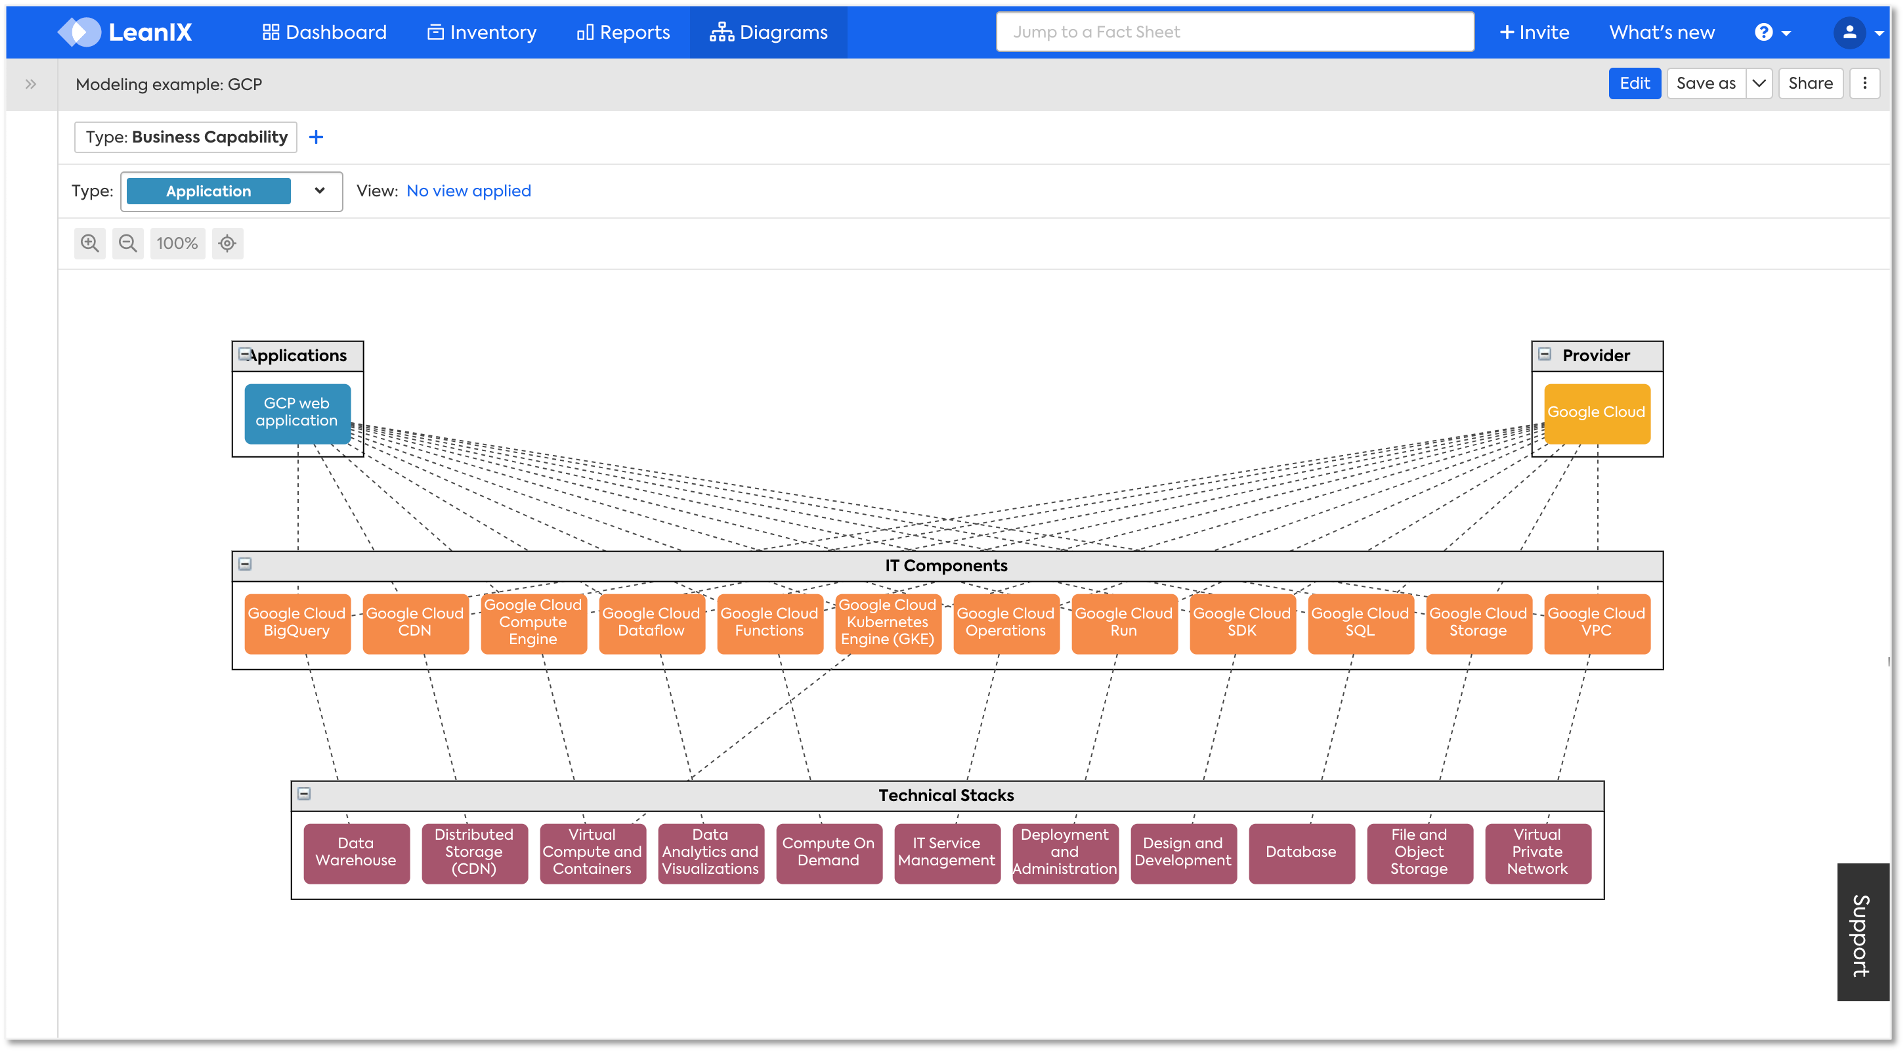The width and height of the screenshot is (1904, 1052).
Task: Collapse the Technical Stacks group
Action: [x=304, y=794]
